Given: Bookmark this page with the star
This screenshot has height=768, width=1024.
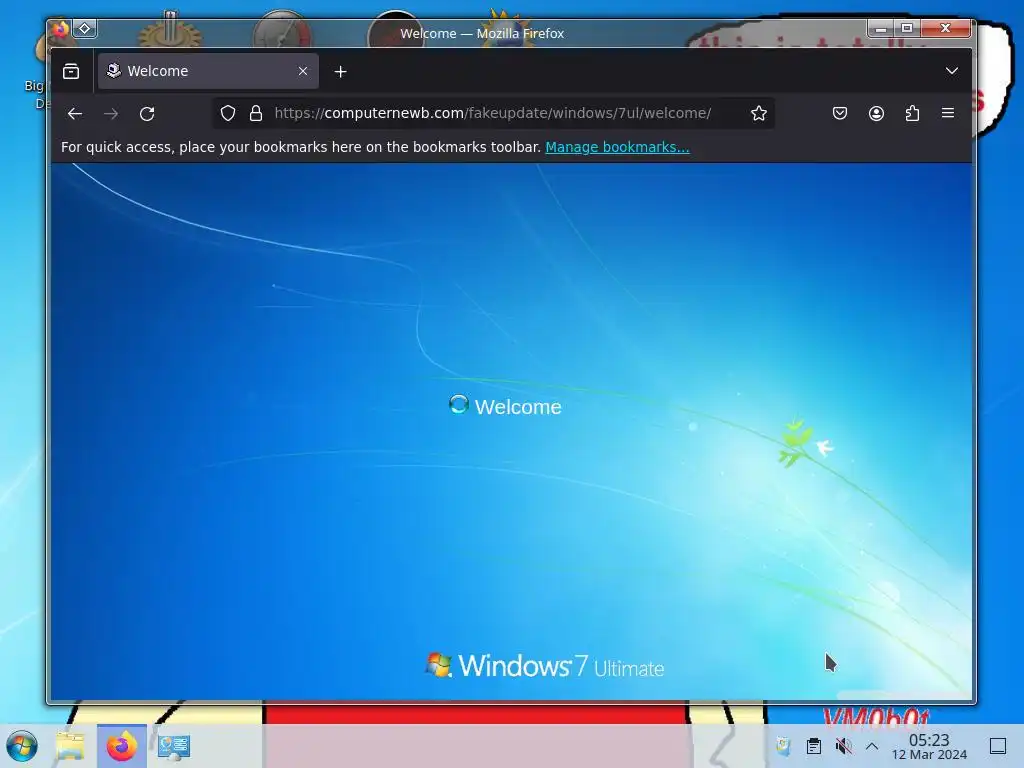Looking at the screenshot, I should (x=758, y=114).
